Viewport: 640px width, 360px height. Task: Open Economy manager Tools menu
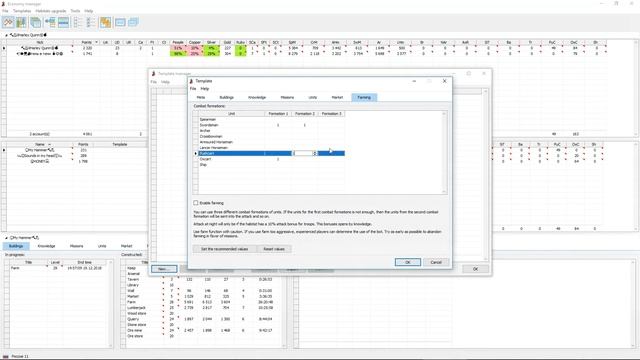[x=75, y=11]
